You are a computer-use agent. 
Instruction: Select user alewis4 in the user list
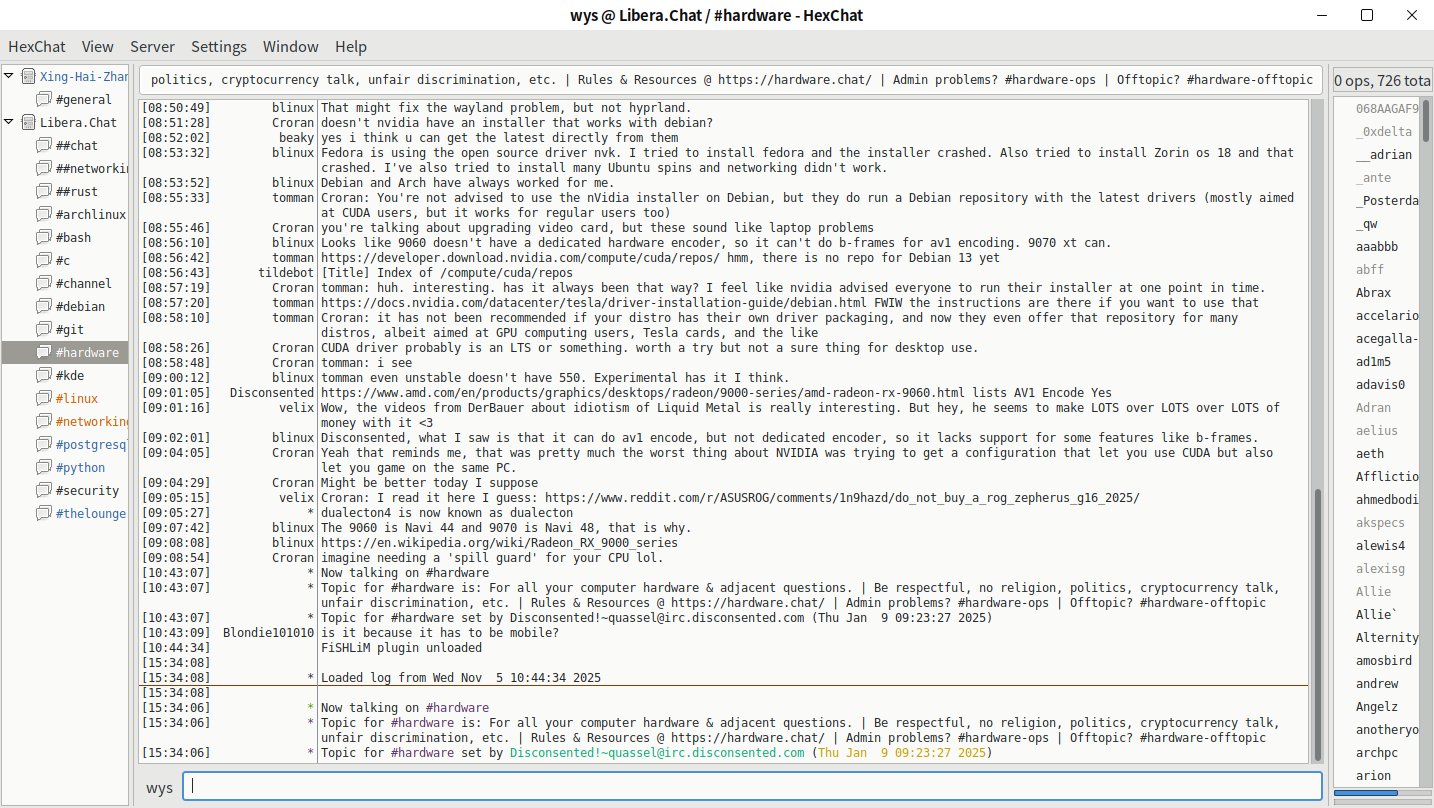coord(1381,545)
